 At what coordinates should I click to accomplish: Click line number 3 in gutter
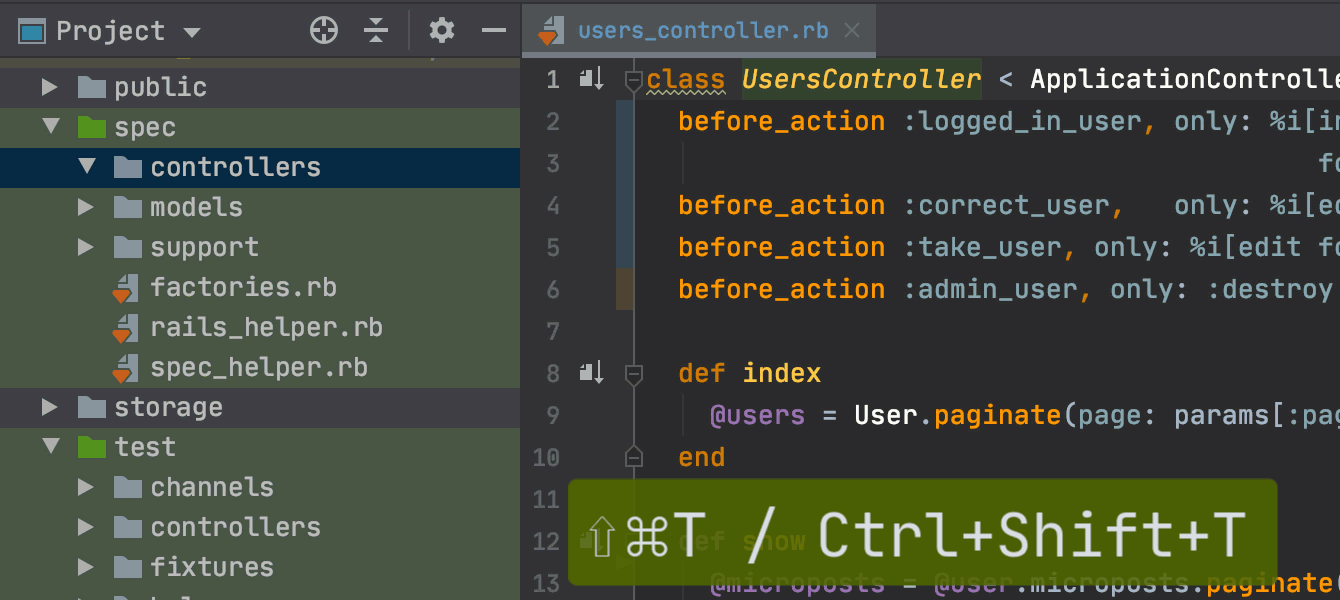click(552, 163)
